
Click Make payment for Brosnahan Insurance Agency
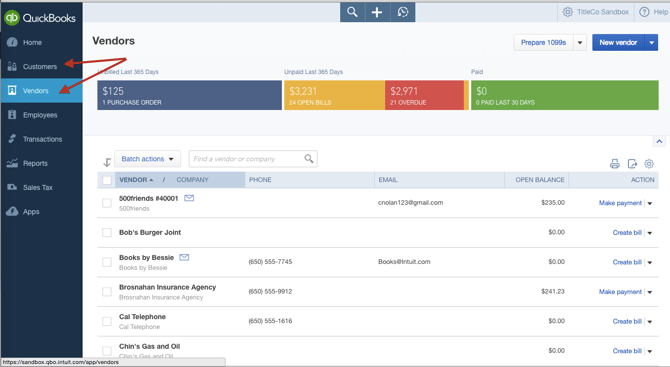[x=620, y=291]
